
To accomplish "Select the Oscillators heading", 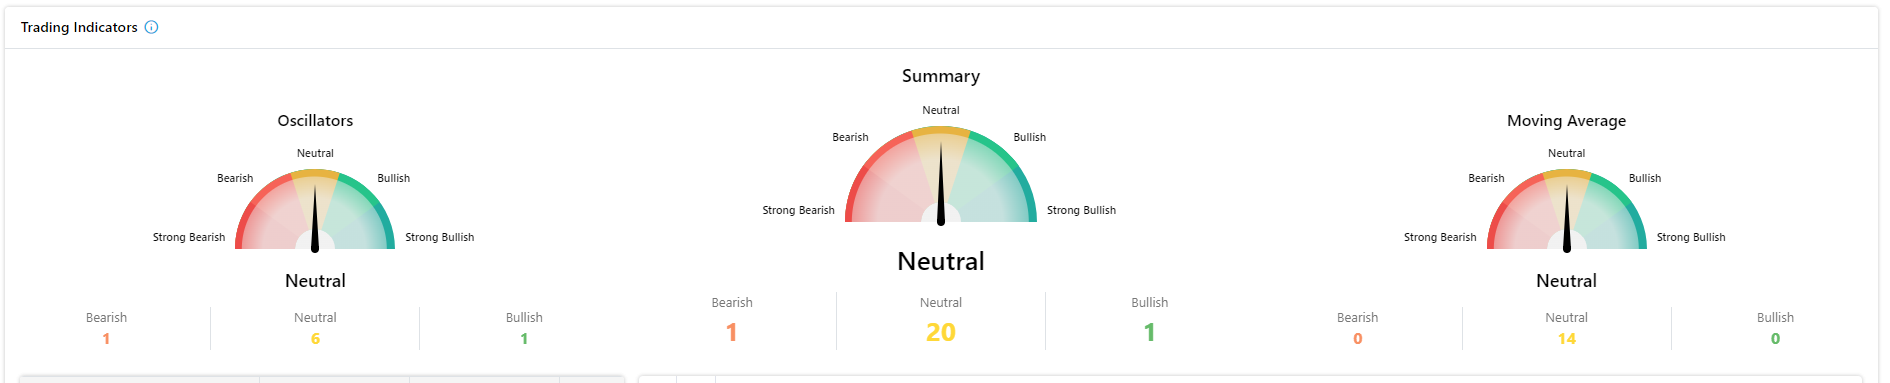I will 315,120.
